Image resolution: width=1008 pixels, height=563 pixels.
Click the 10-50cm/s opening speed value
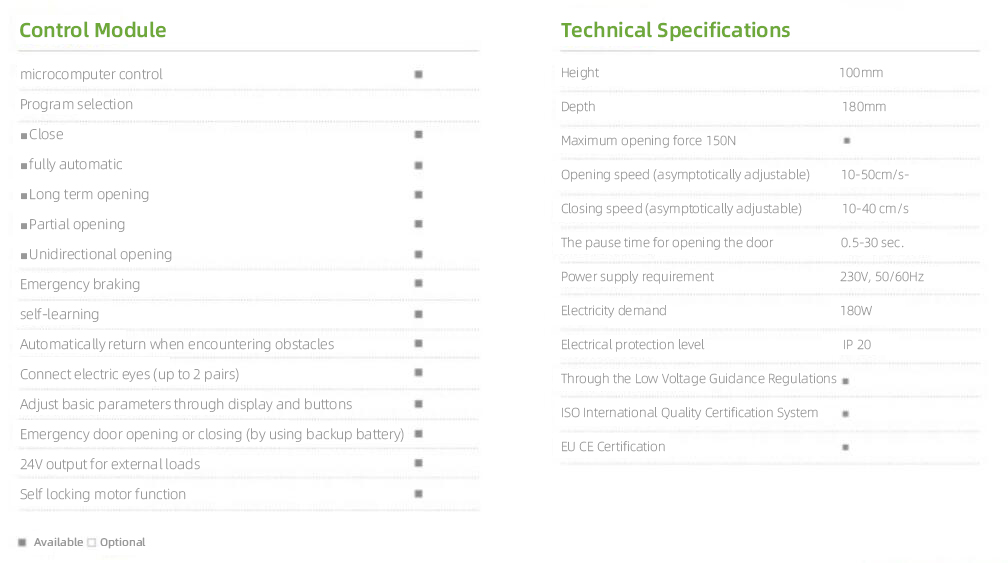(875, 175)
